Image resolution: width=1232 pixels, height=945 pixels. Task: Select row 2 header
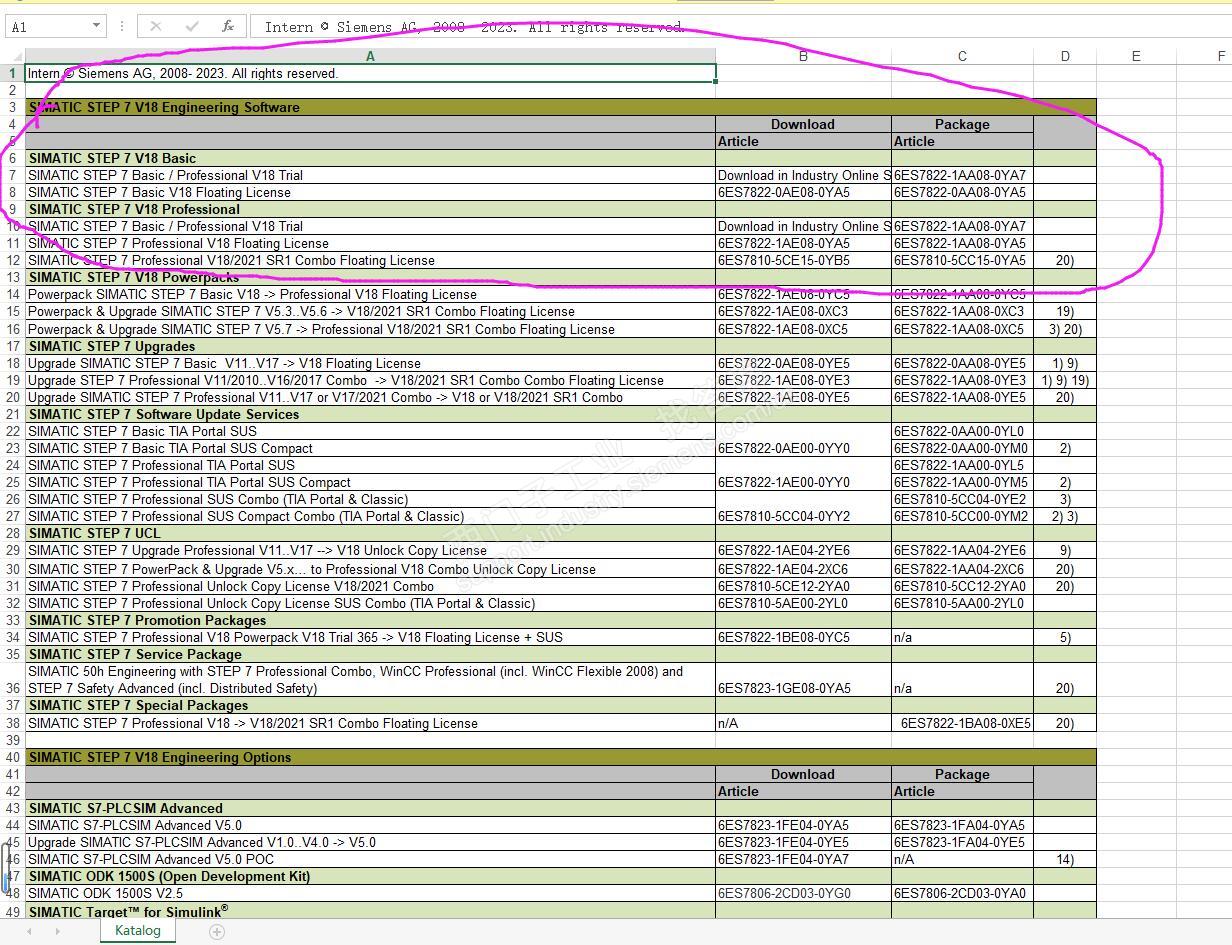click(13, 90)
